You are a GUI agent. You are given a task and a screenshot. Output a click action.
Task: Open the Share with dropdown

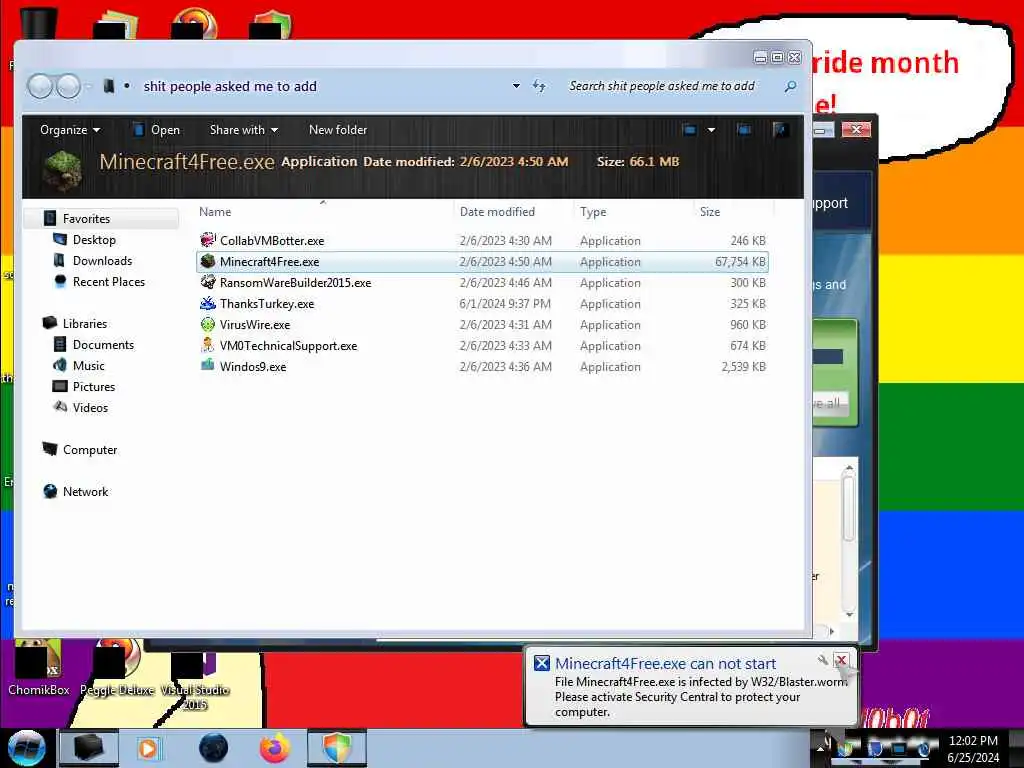pos(244,130)
